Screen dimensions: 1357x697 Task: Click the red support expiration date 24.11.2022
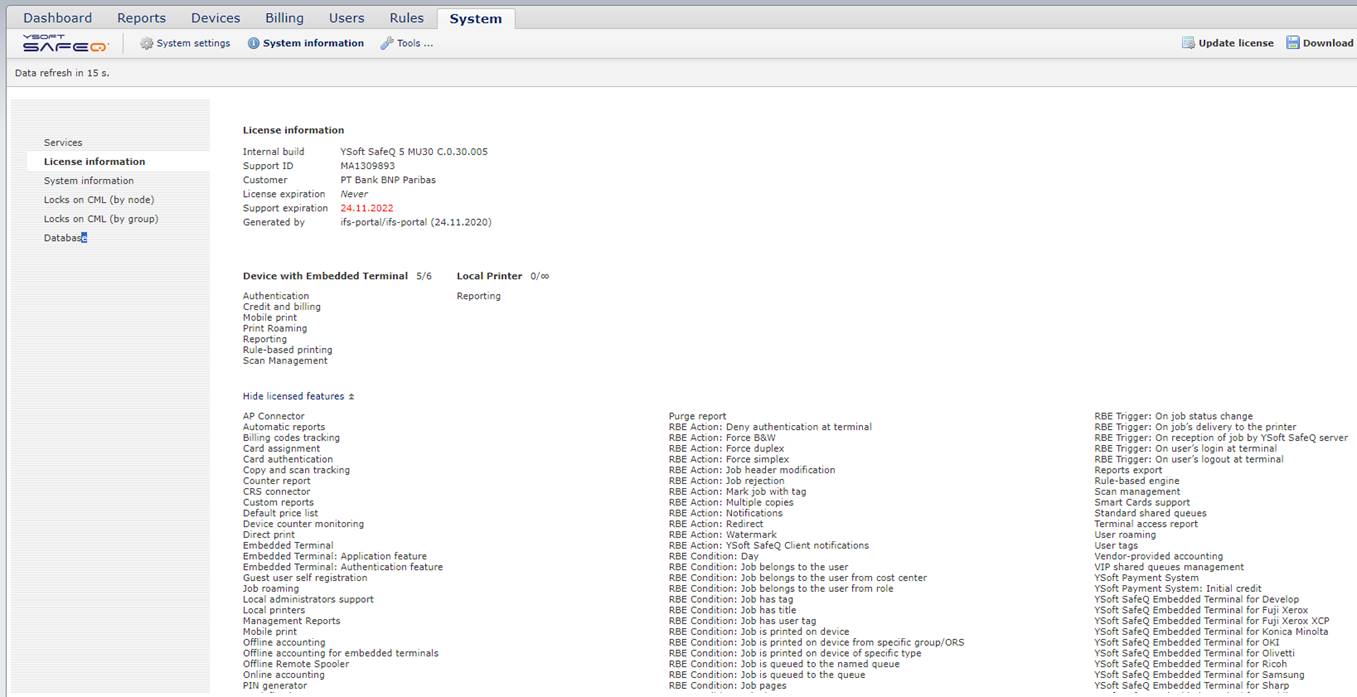pos(367,208)
